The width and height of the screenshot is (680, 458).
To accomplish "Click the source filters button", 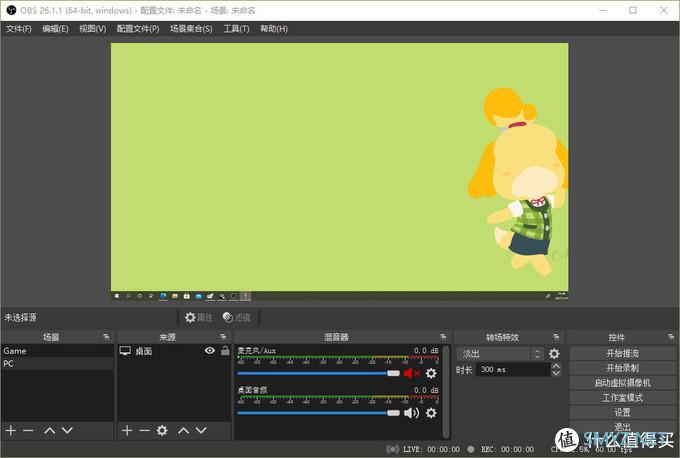I will (x=237, y=317).
